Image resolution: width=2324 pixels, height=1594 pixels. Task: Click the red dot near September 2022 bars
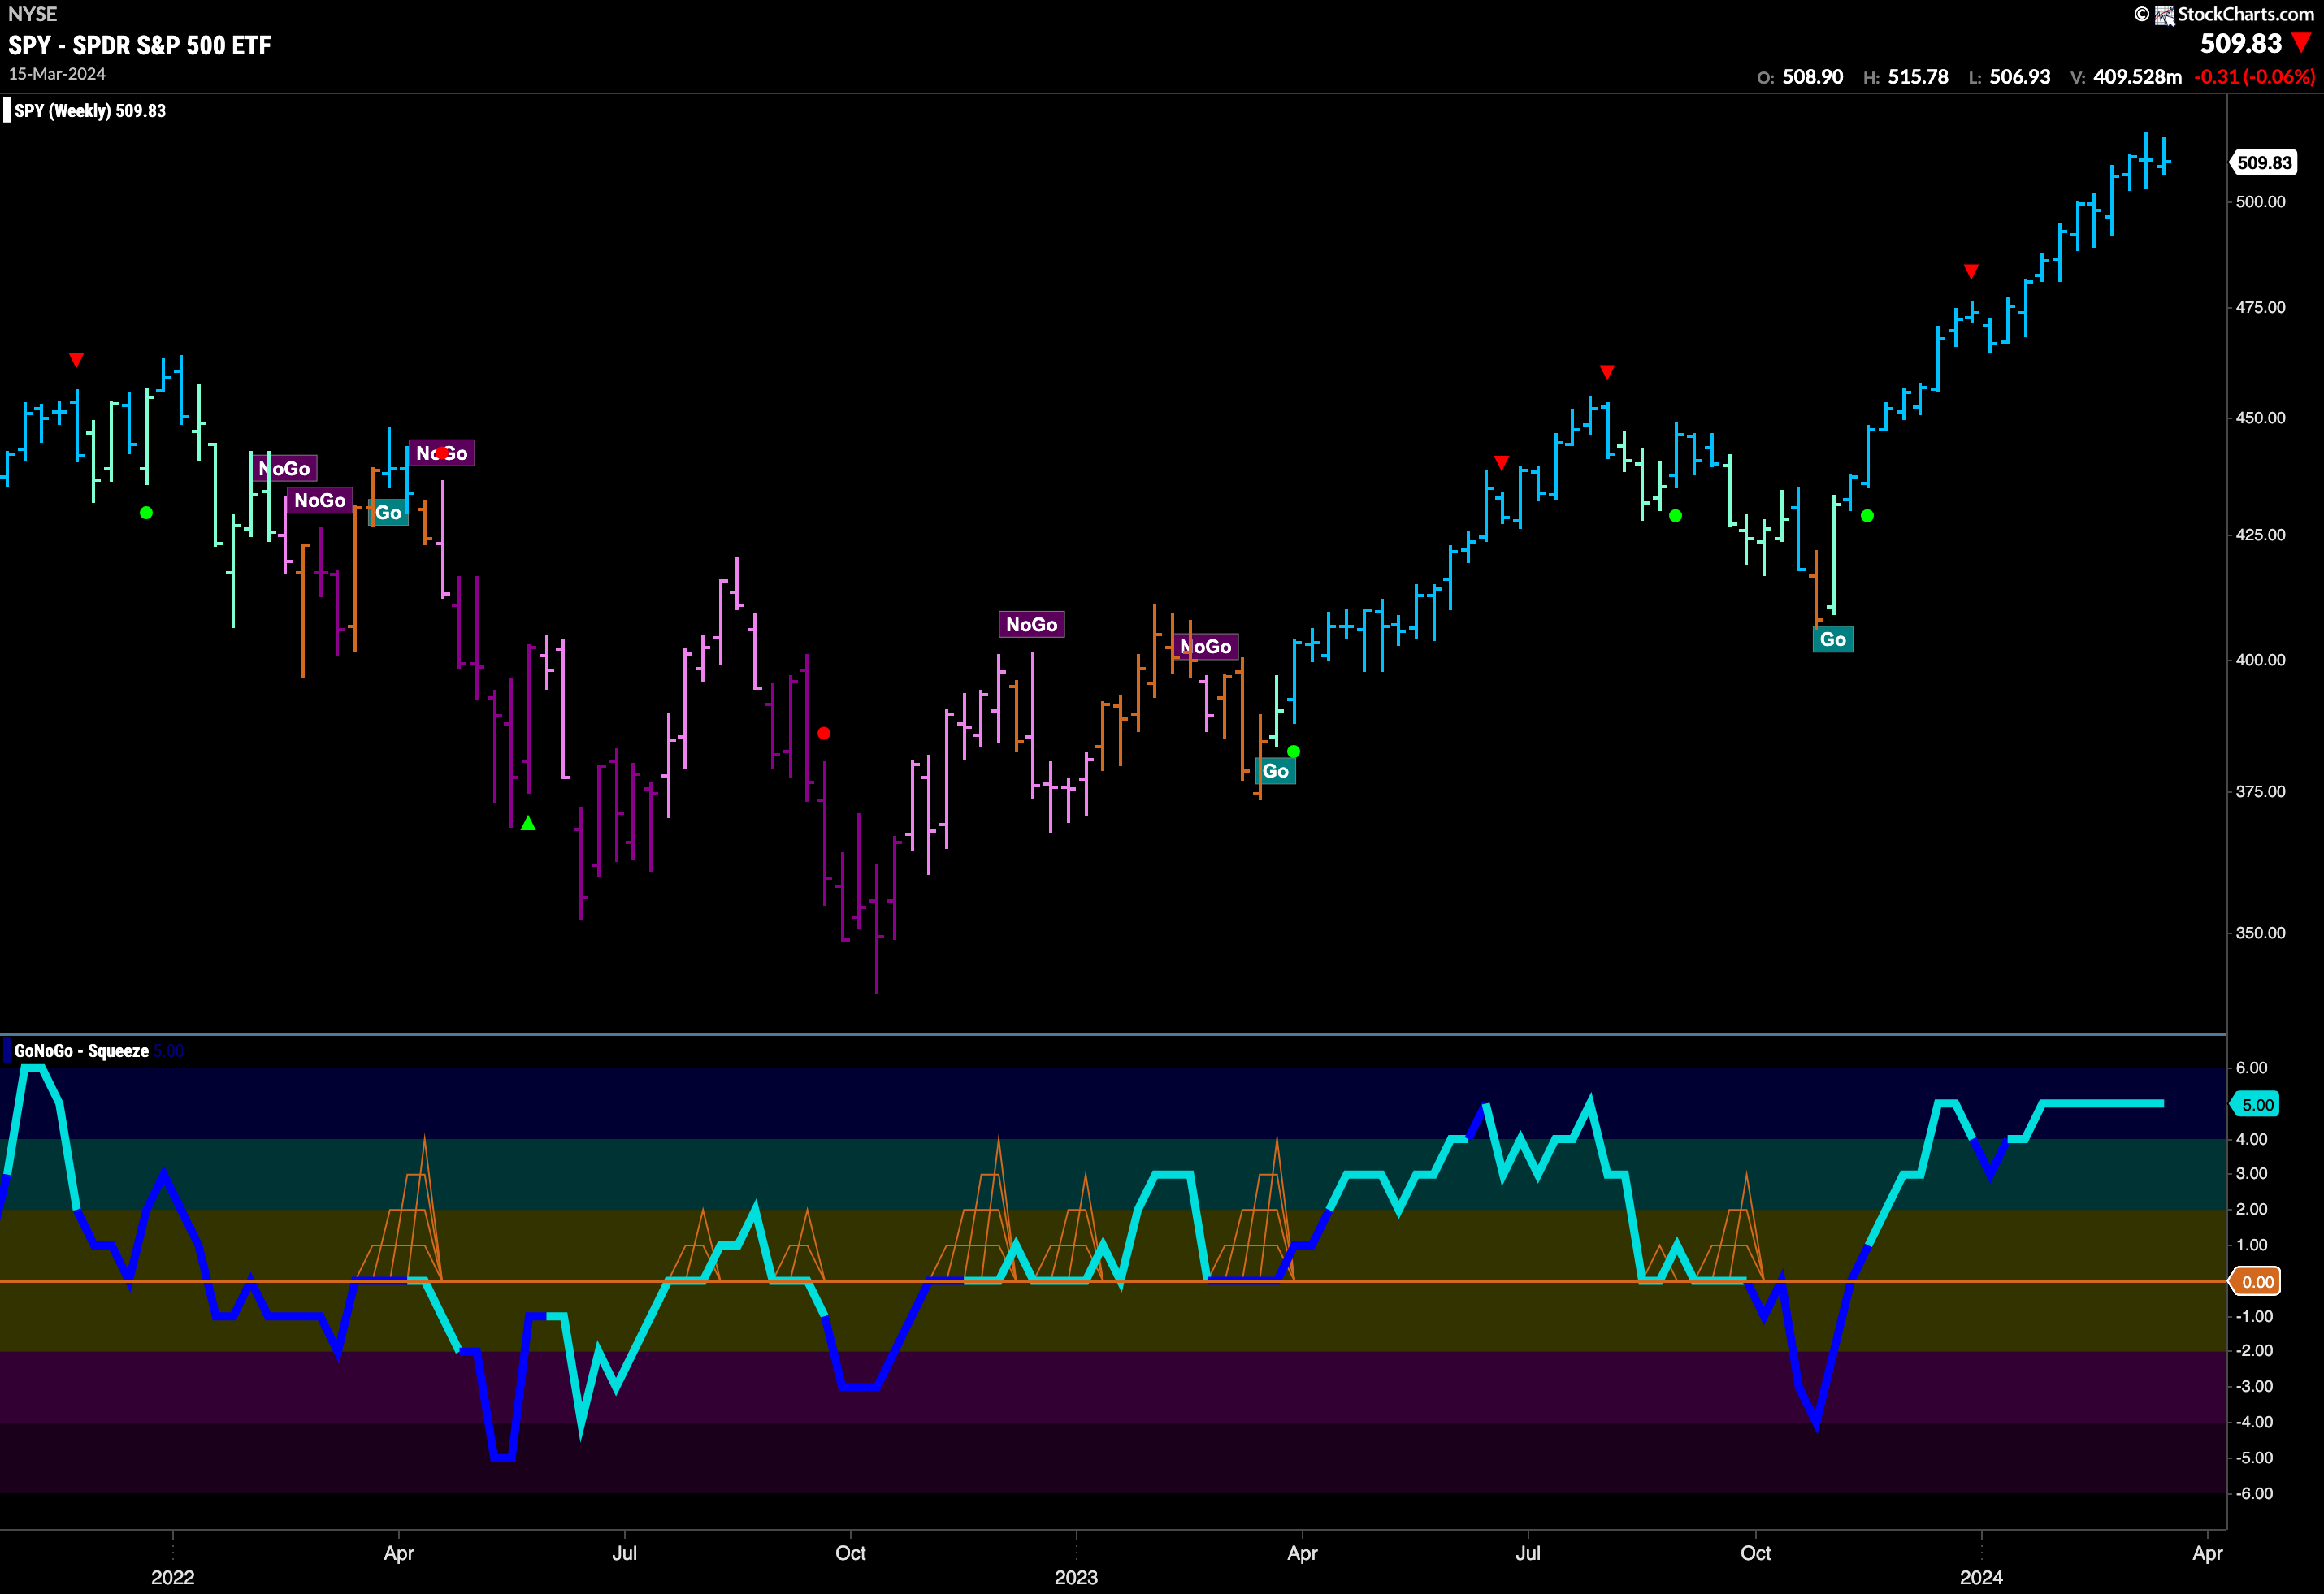coord(824,733)
